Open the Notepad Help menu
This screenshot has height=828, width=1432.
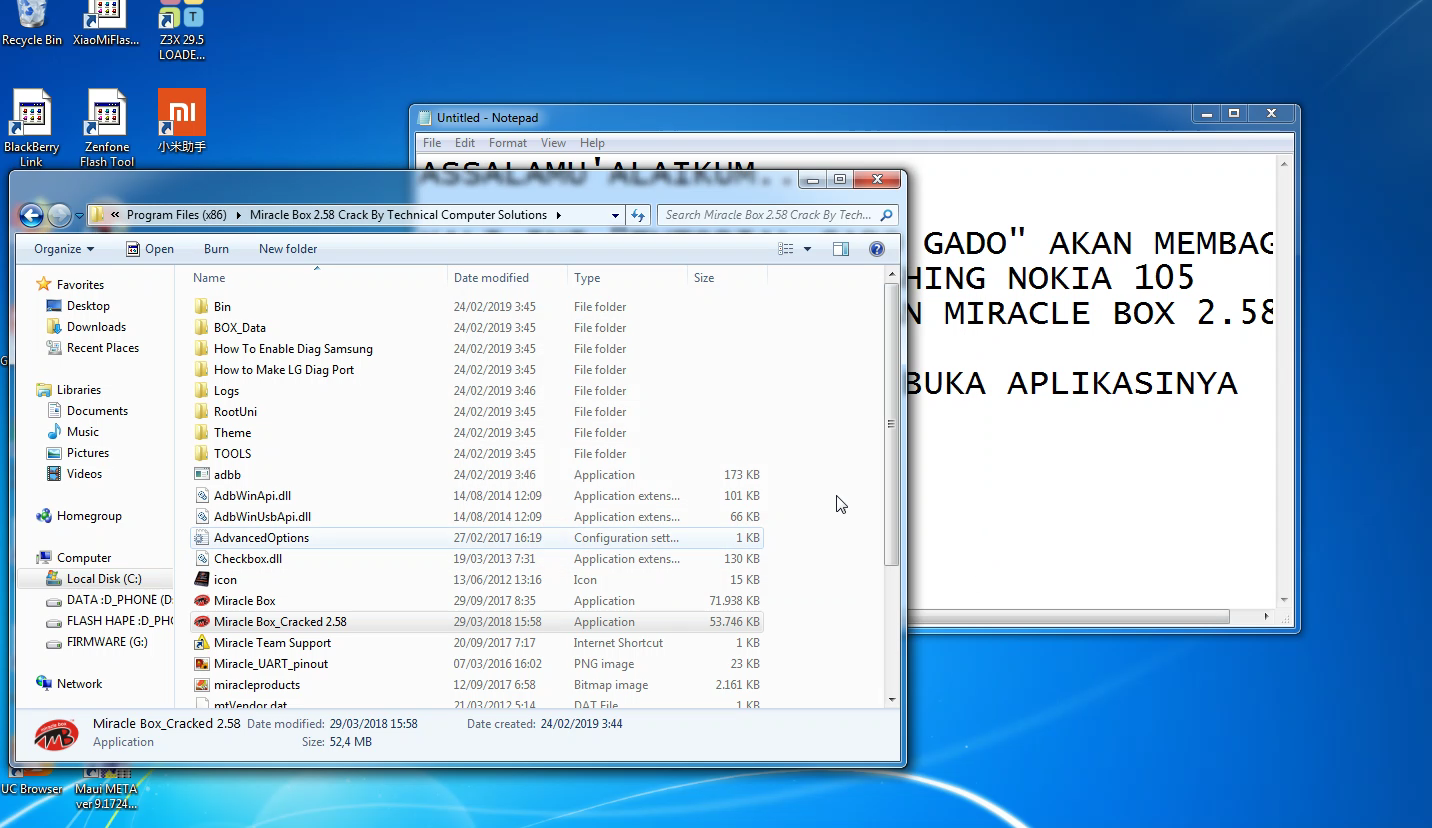[x=592, y=143]
